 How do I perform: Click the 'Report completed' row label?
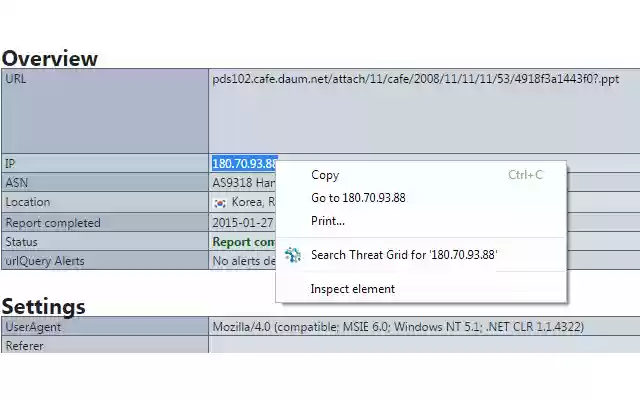[x=53, y=223]
